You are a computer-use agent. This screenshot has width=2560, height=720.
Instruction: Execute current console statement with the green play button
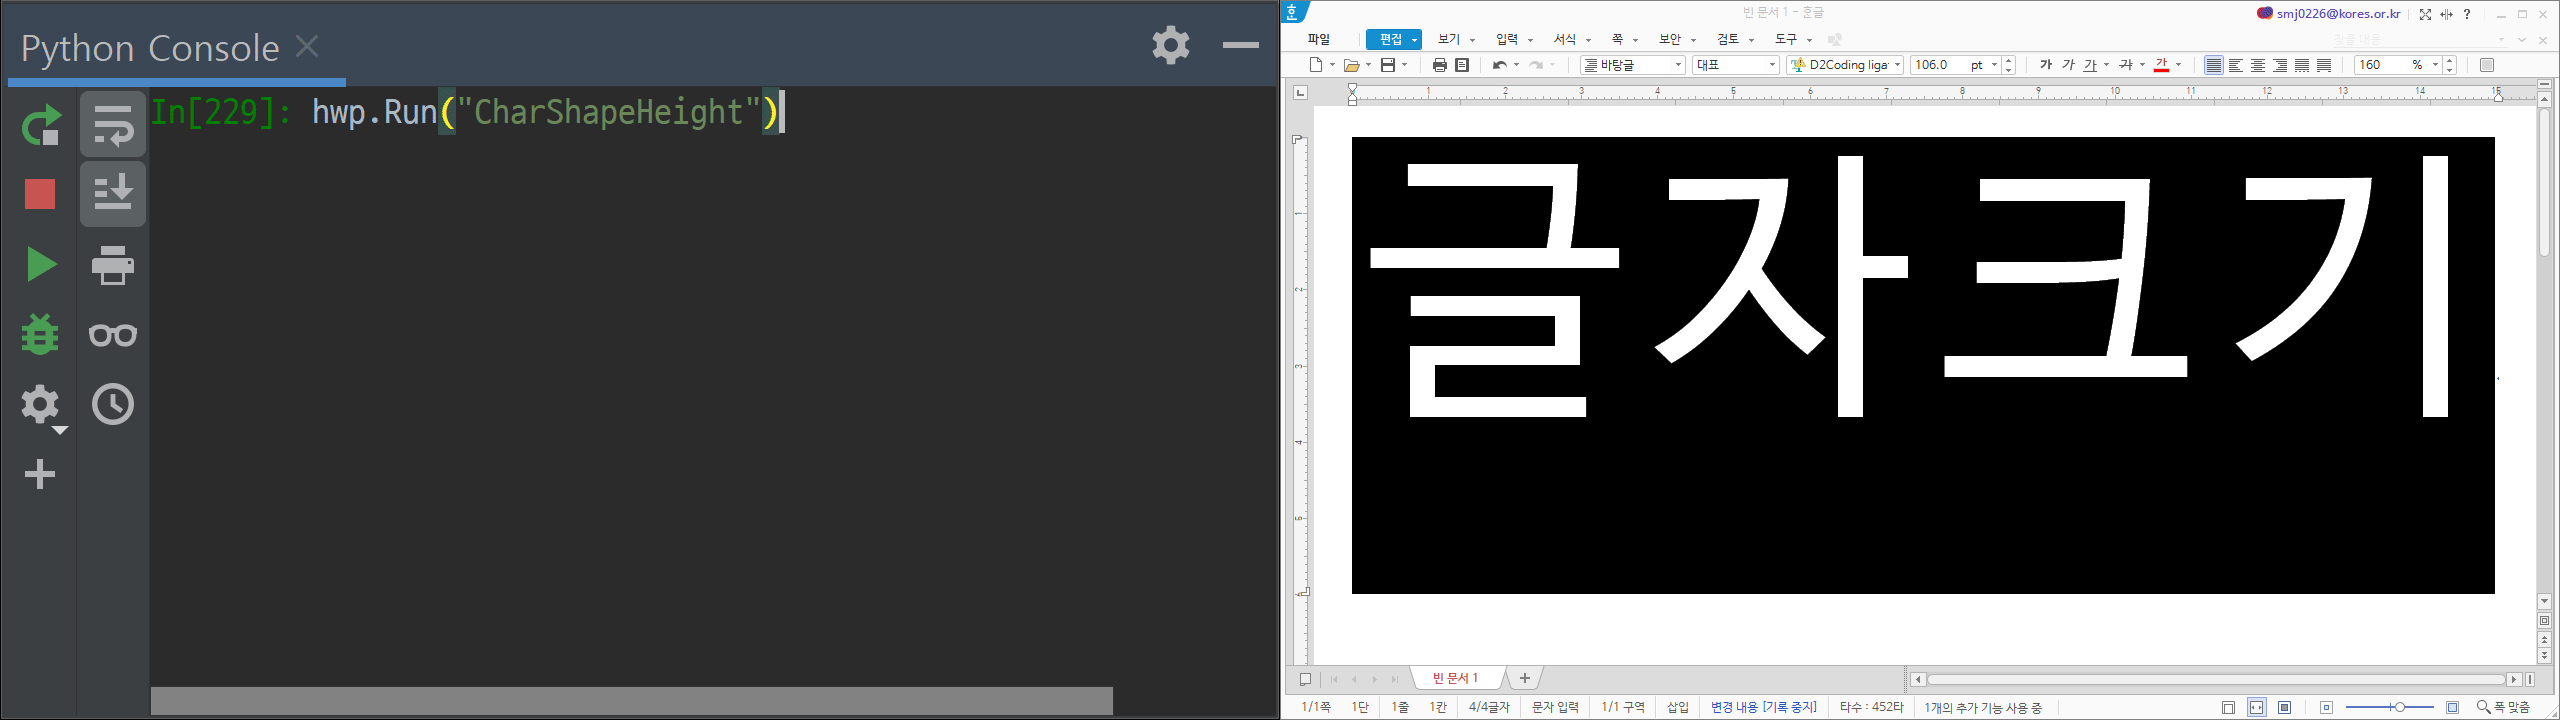[41, 264]
